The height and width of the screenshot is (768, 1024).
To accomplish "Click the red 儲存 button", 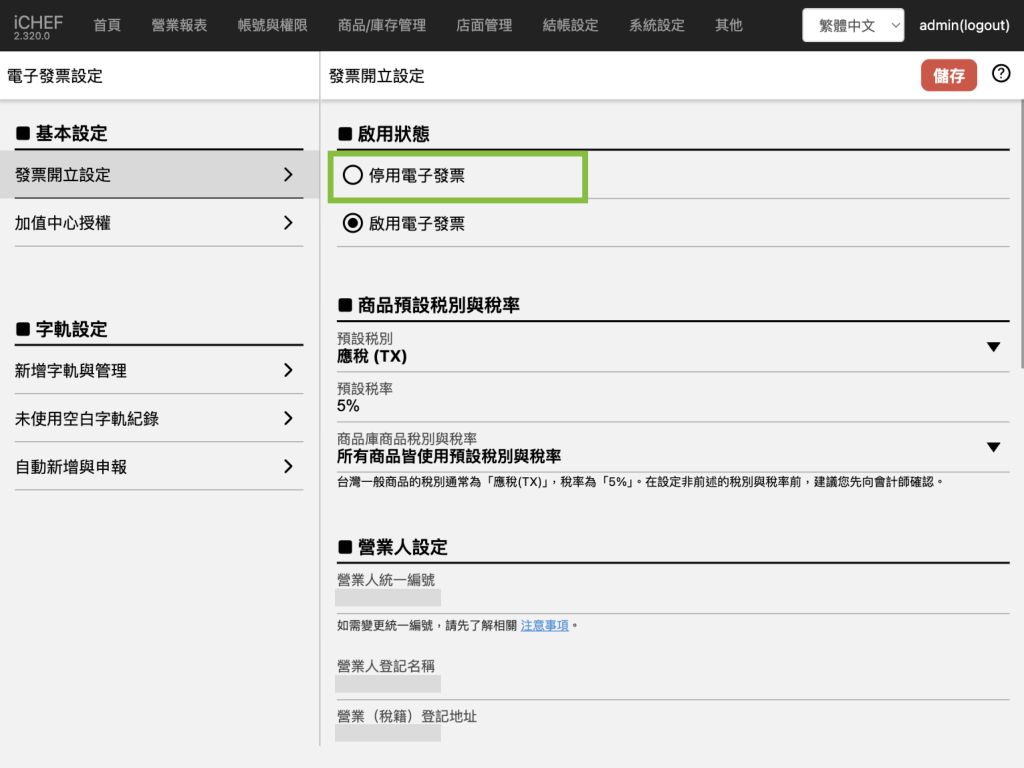I will click(948, 75).
